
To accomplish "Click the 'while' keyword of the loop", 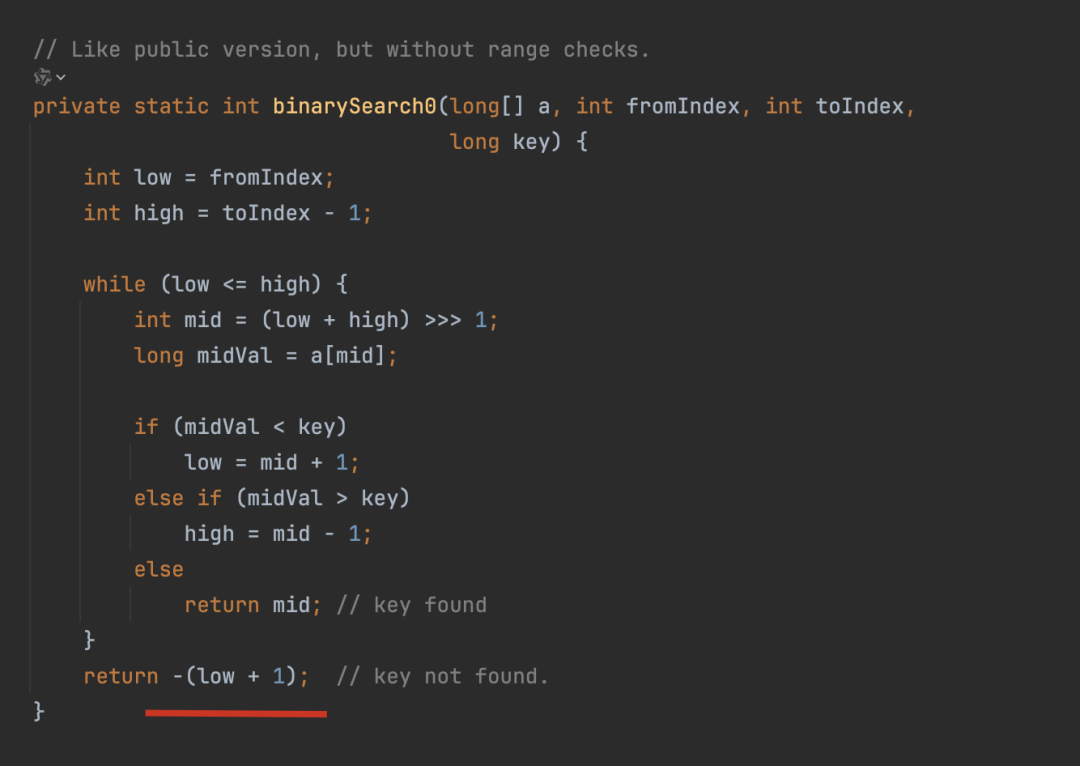I will click(114, 284).
